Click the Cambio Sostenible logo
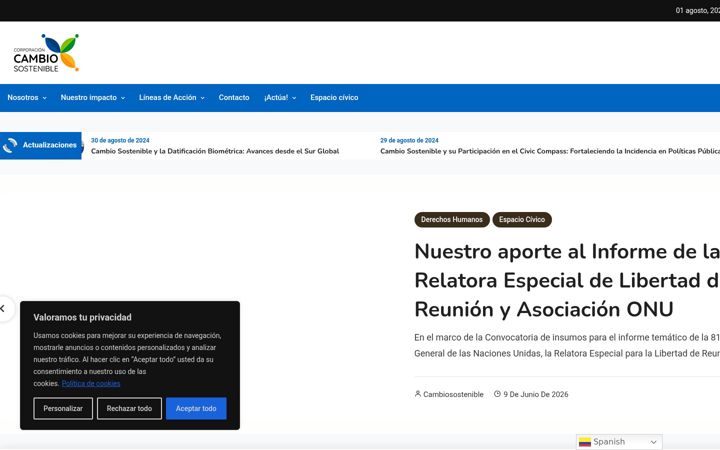The image size is (720, 450). point(46,53)
